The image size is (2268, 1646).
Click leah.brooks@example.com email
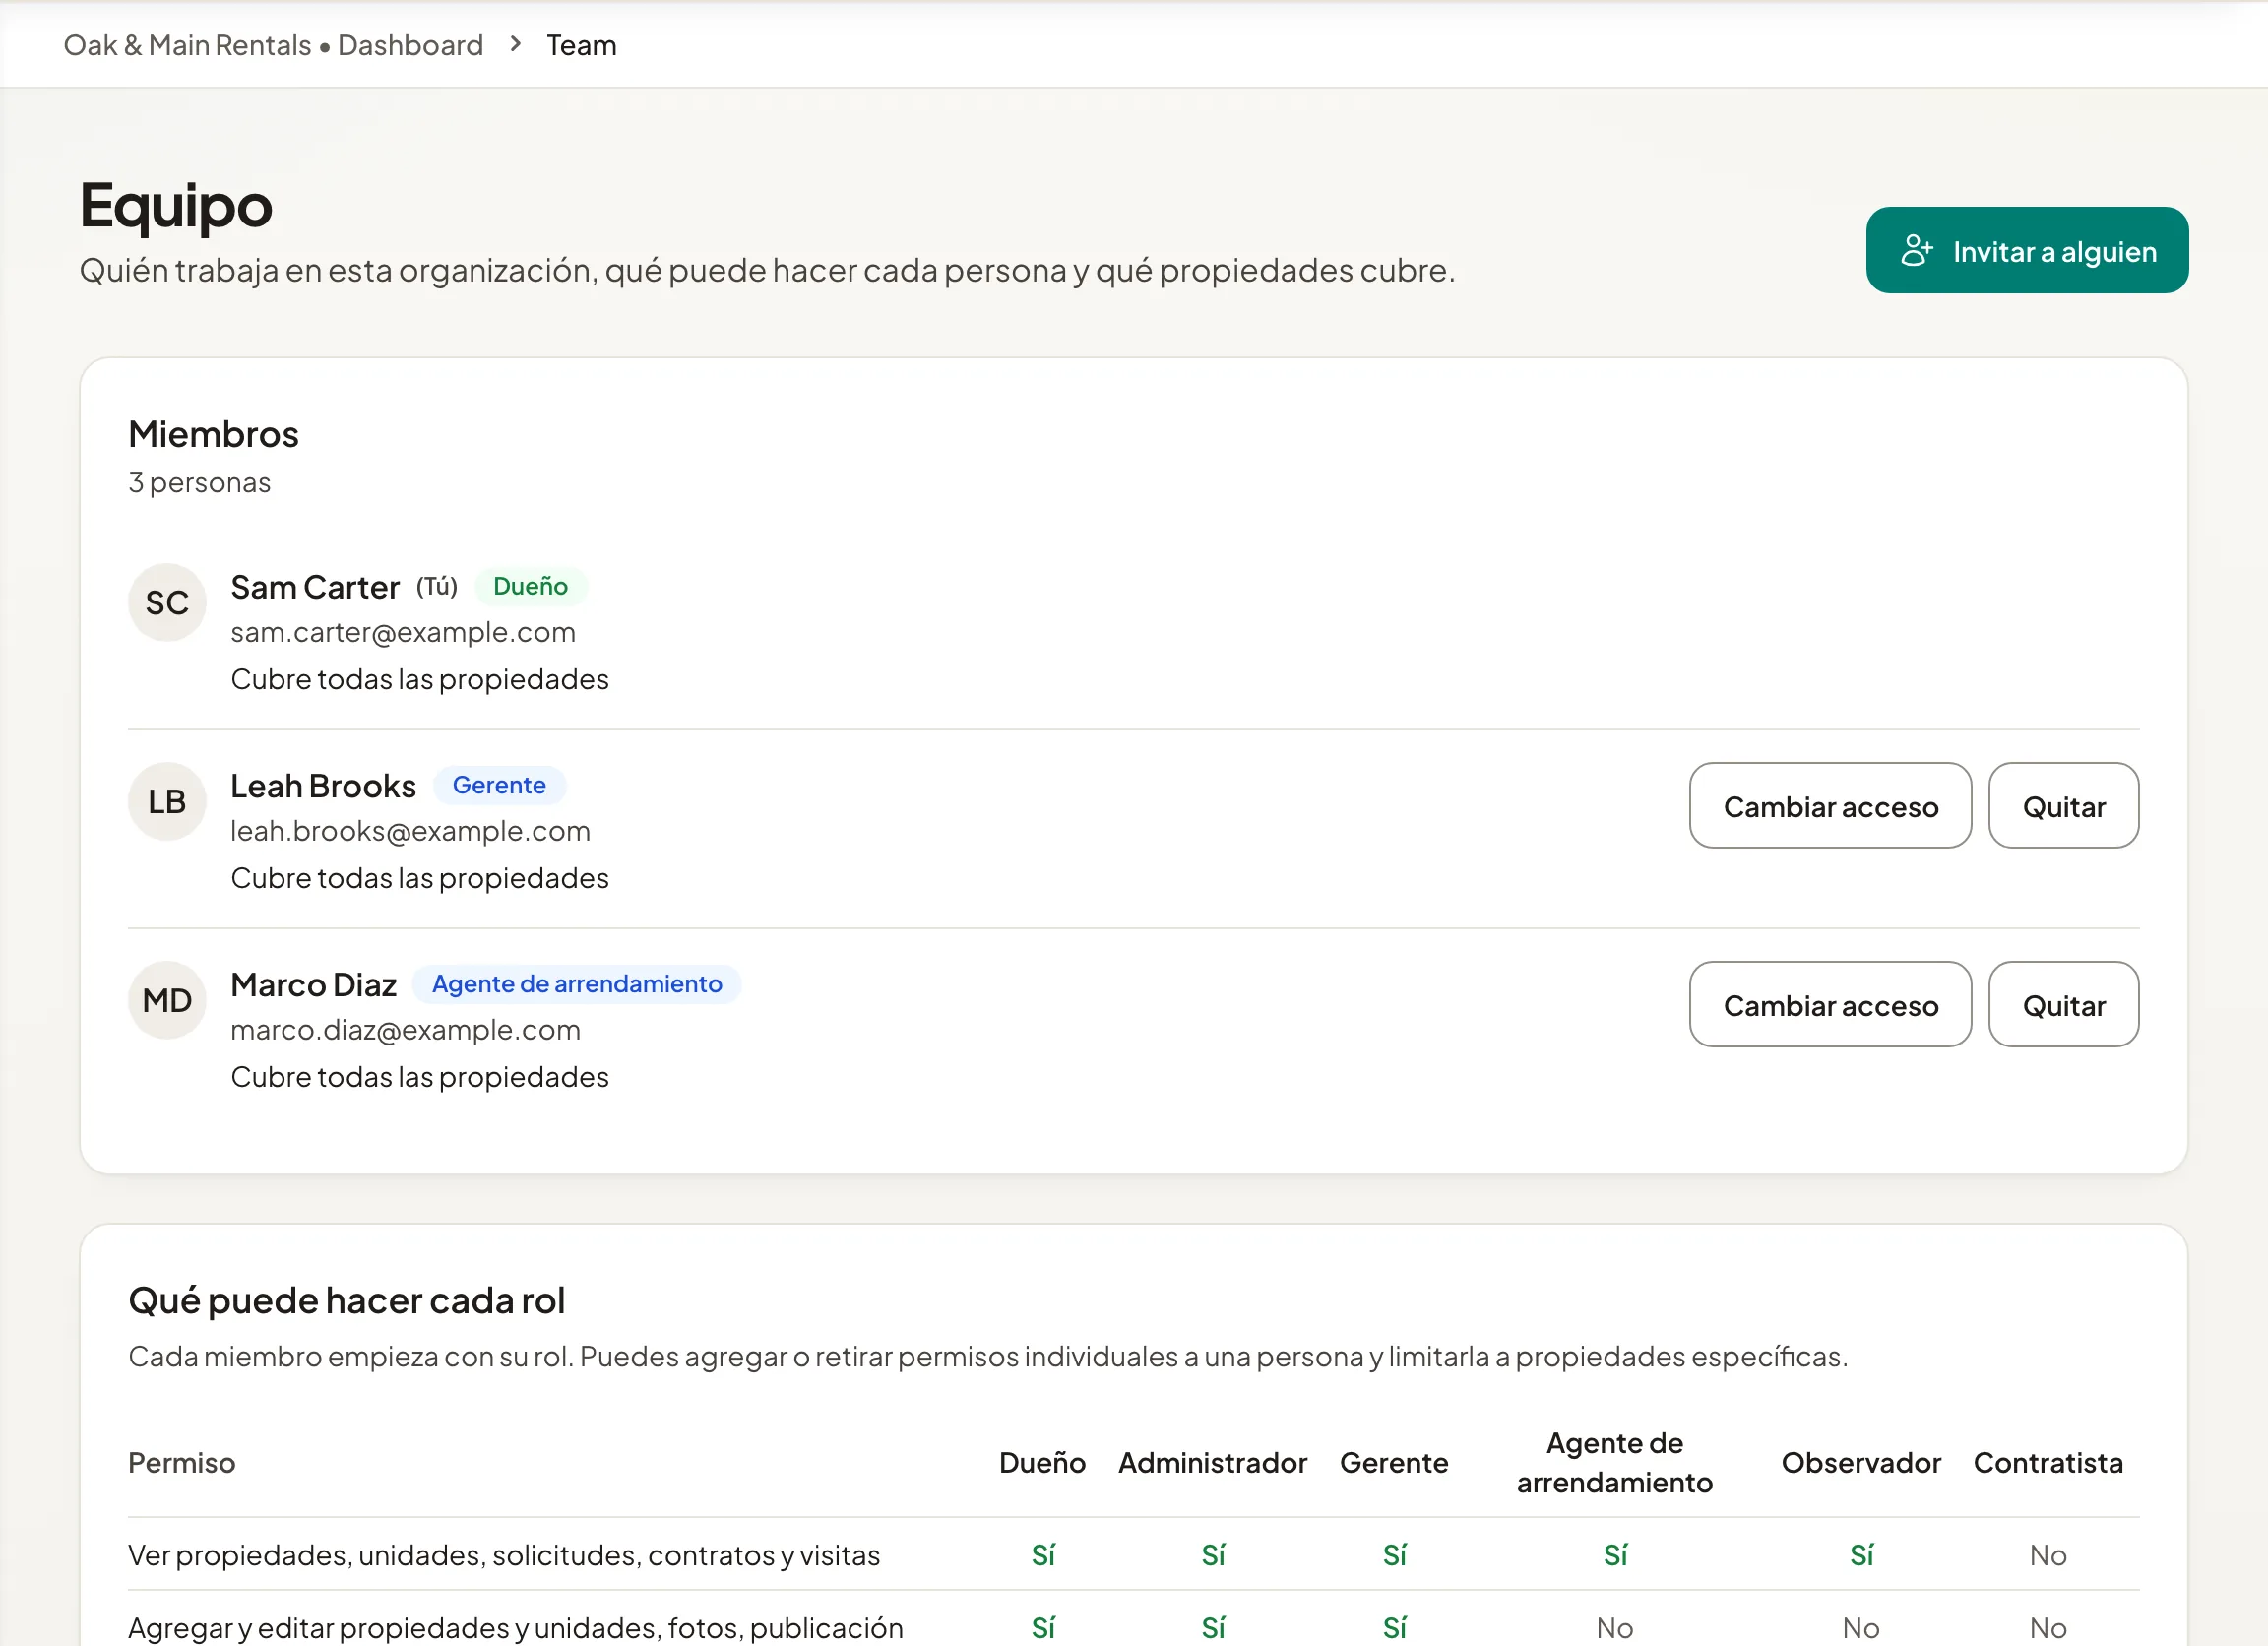(x=410, y=831)
